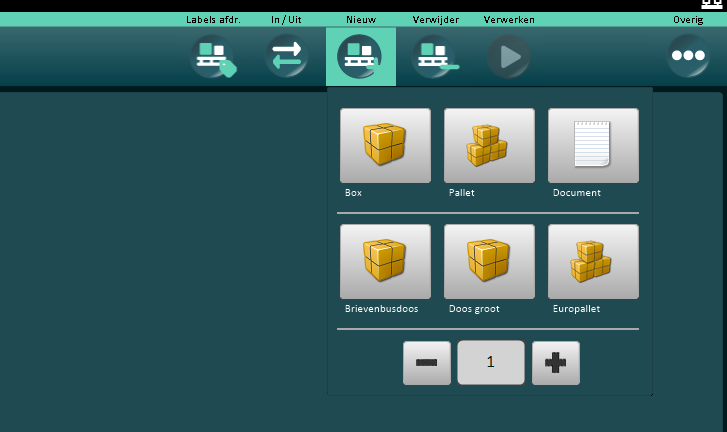Click the network icon in top-right corner

coord(712,5)
